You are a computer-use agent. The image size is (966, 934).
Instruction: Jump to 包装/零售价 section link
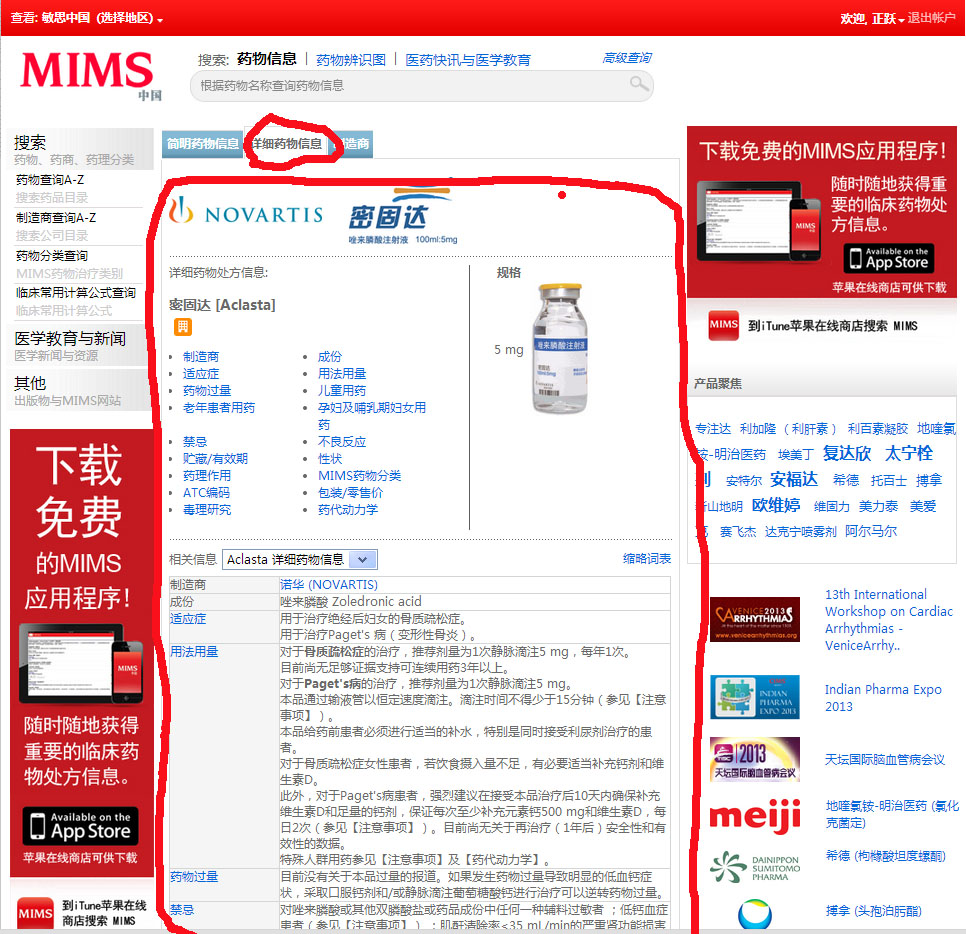[350, 493]
